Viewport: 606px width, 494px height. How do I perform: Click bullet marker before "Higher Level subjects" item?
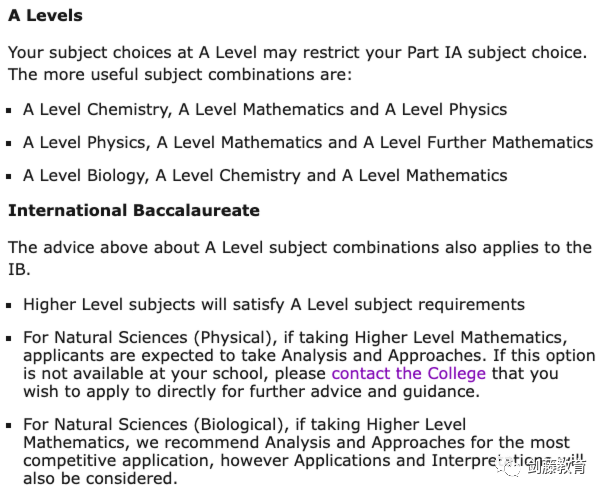coord(11,305)
